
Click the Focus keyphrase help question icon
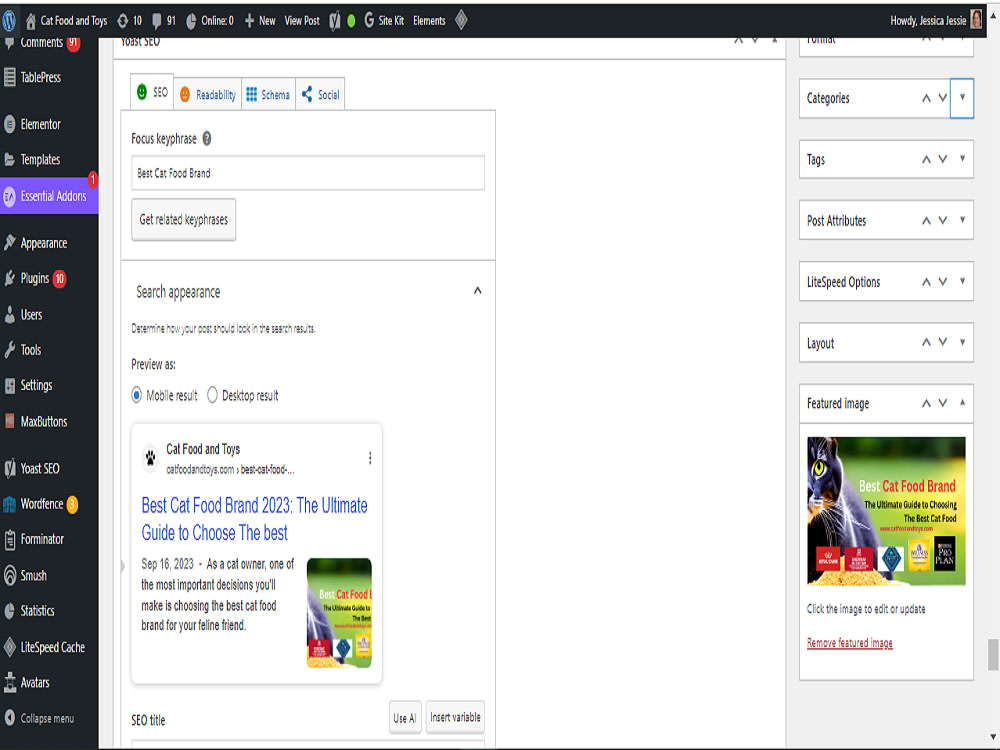[x=207, y=138]
